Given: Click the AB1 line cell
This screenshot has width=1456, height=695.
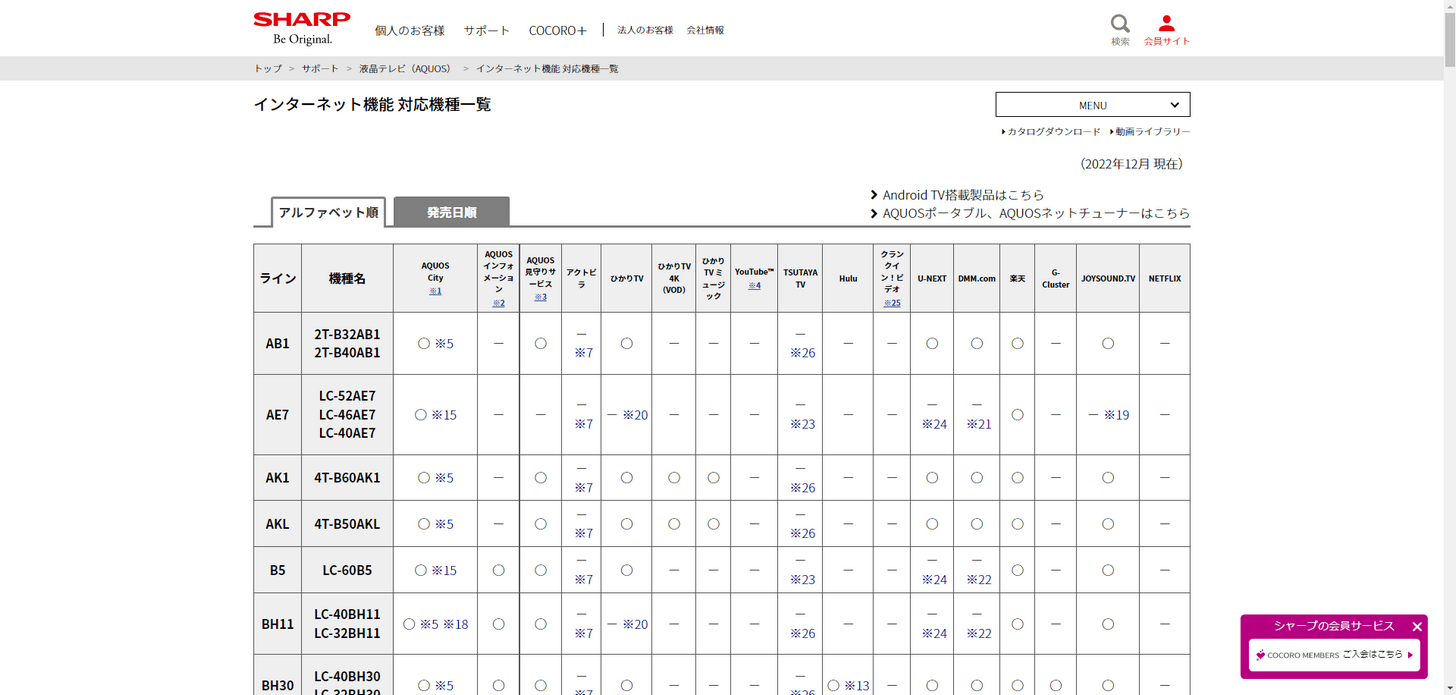Looking at the screenshot, I should 277,343.
